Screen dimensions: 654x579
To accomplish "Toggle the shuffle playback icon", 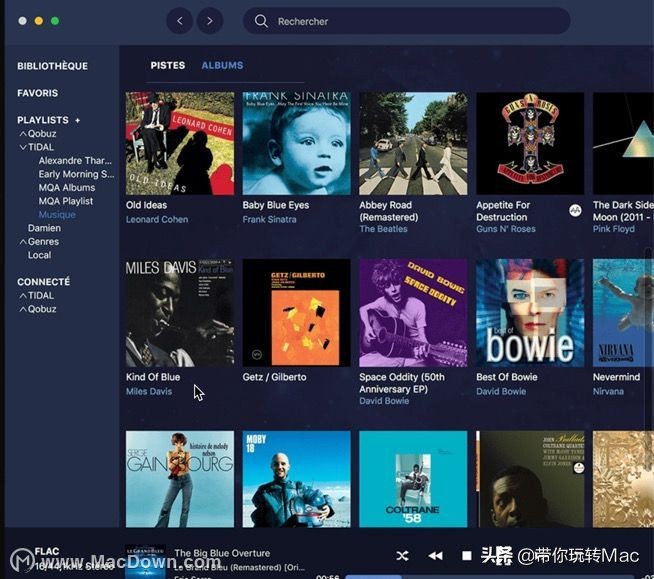I will [402, 556].
